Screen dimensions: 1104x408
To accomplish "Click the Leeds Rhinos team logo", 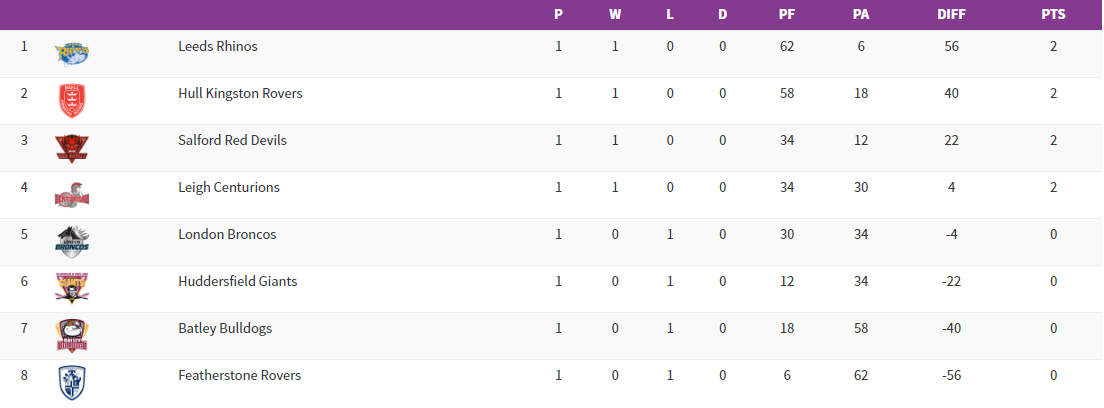I will point(73,50).
